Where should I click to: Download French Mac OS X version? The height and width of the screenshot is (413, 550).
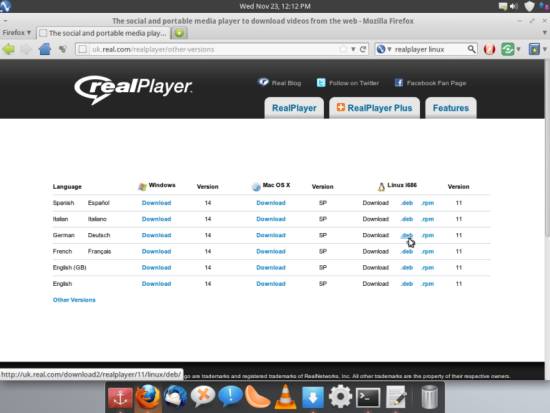point(271,251)
